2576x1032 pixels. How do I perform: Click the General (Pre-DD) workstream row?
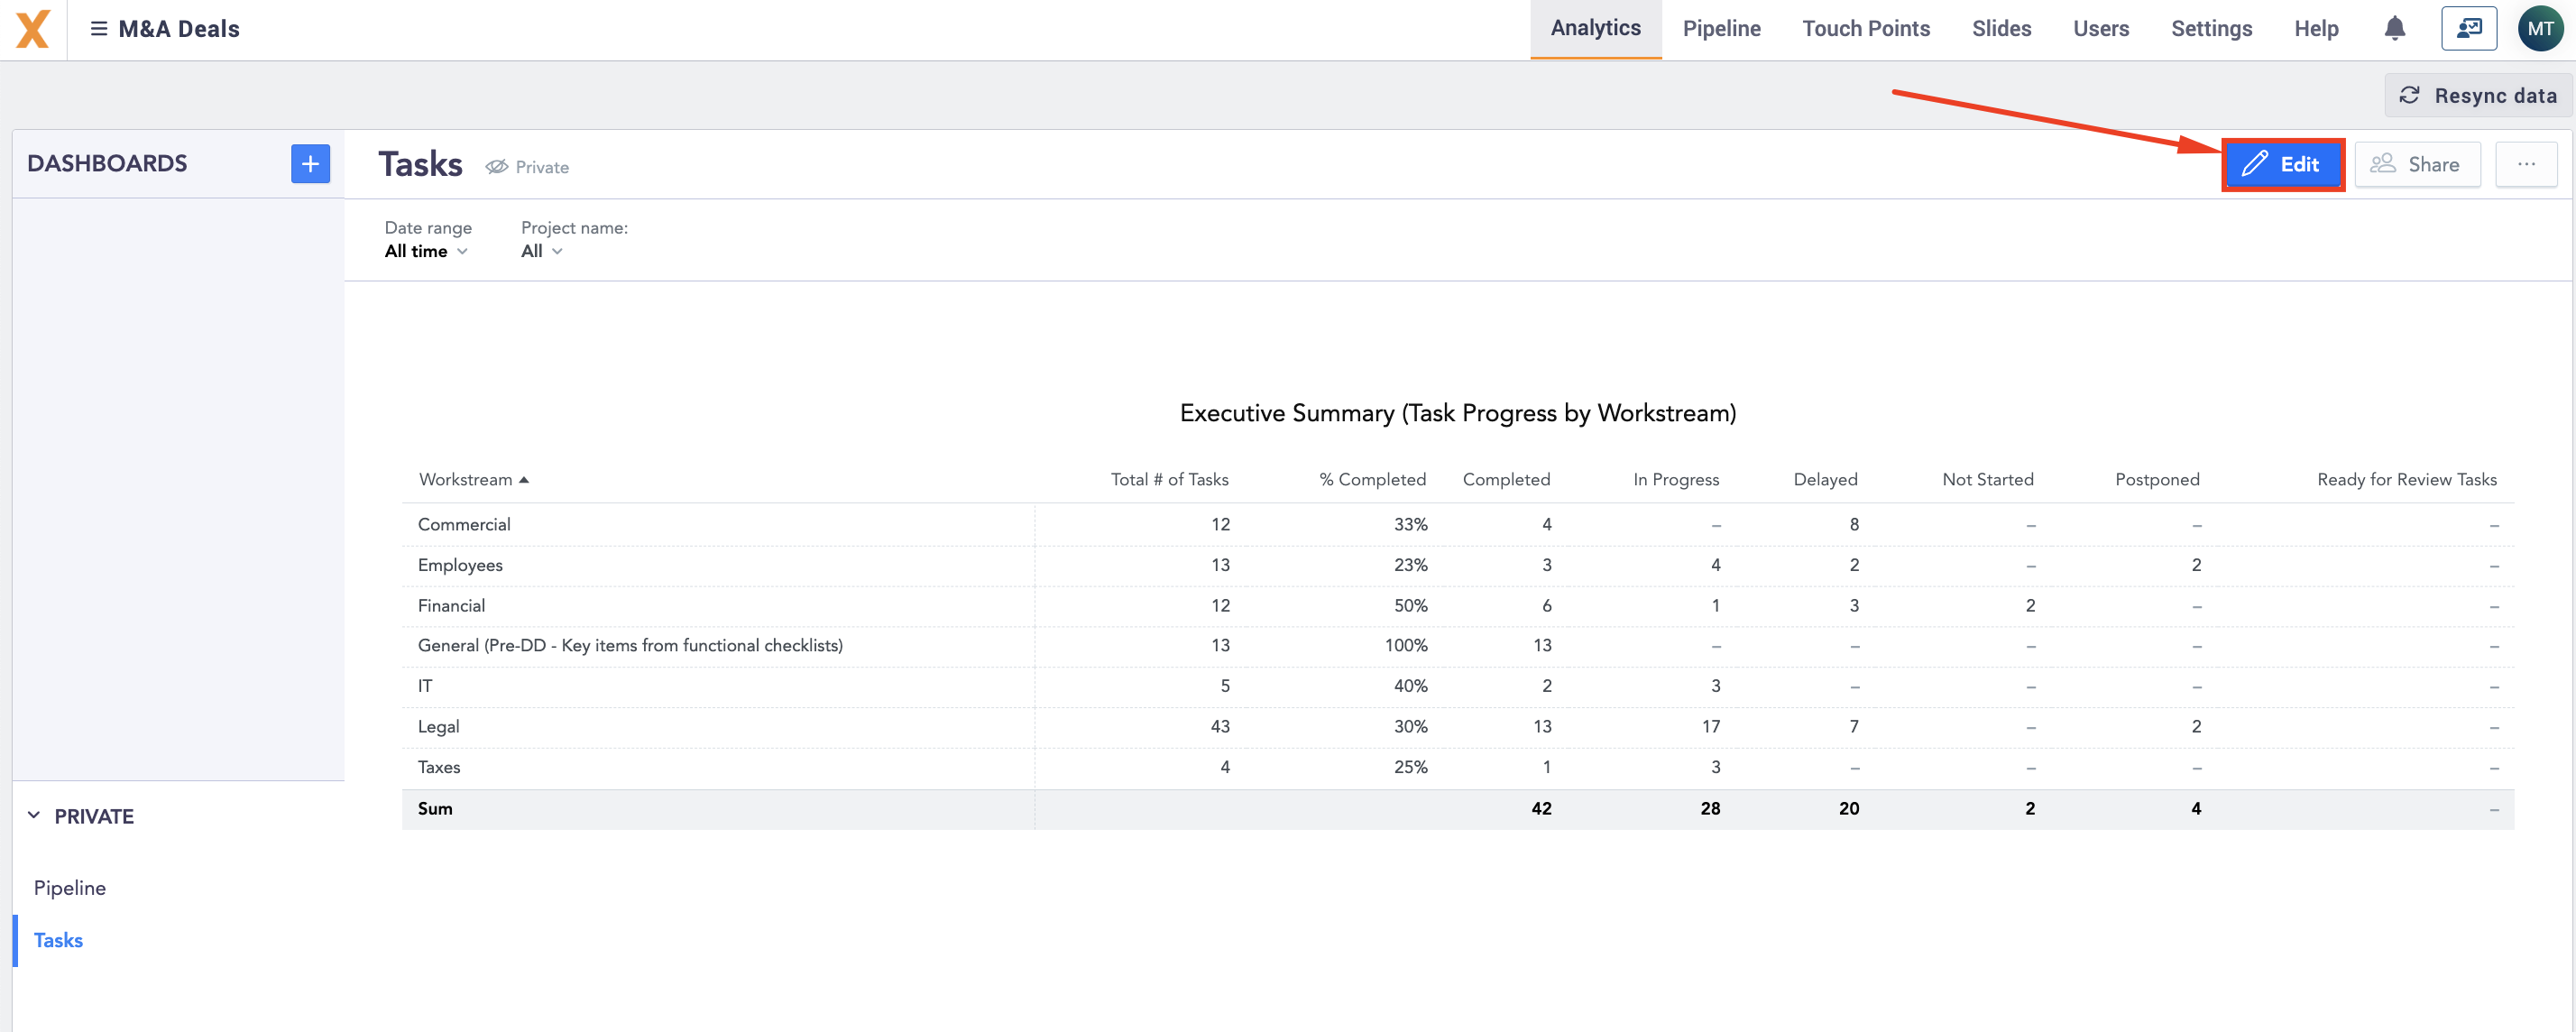[x=1457, y=646]
